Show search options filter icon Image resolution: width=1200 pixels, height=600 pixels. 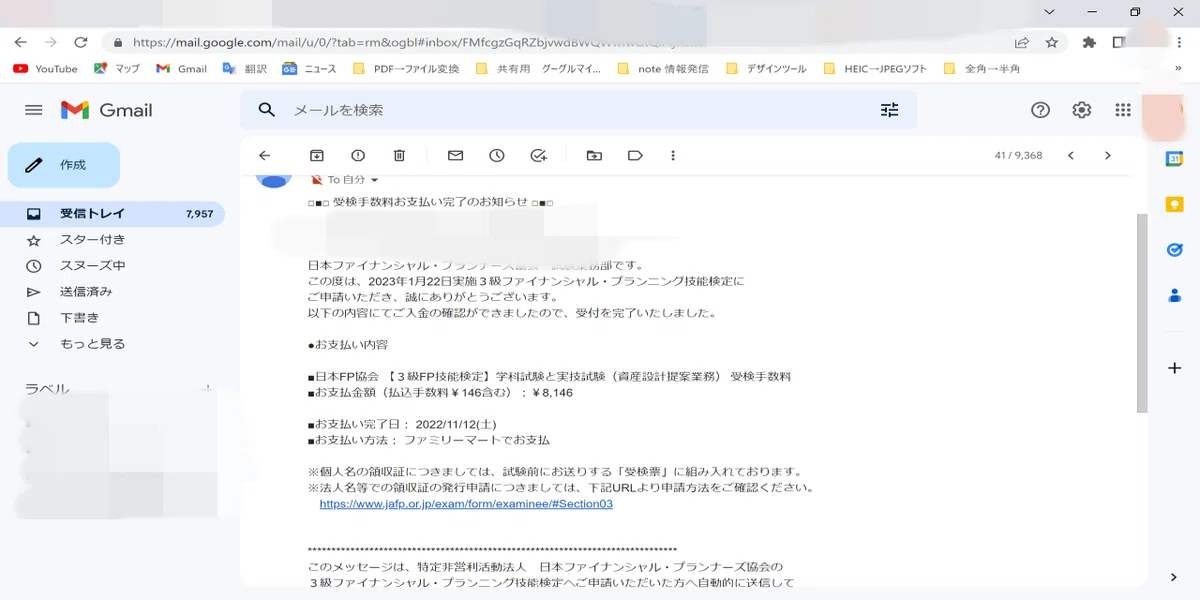click(889, 110)
